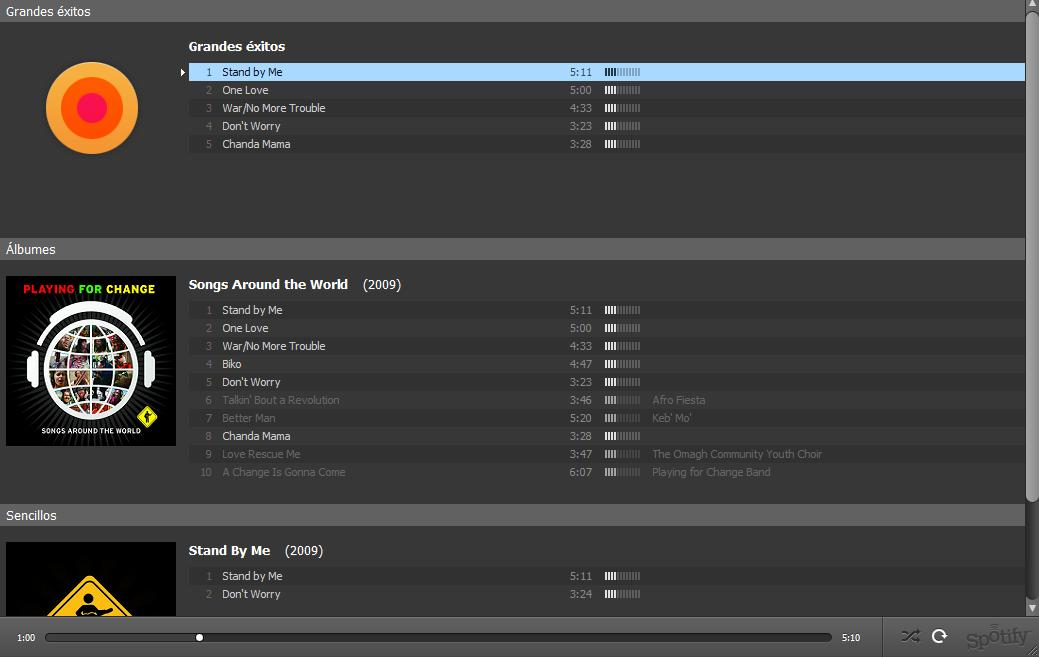Open The Omagh Community Youth Choir link
The image size is (1039, 657).
[737, 454]
